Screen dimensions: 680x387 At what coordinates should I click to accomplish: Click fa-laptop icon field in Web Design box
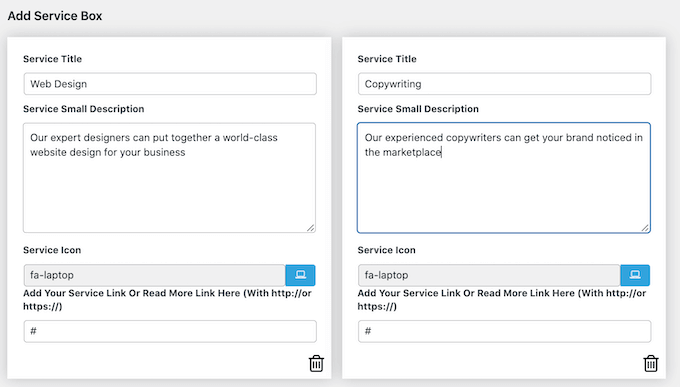[154, 275]
